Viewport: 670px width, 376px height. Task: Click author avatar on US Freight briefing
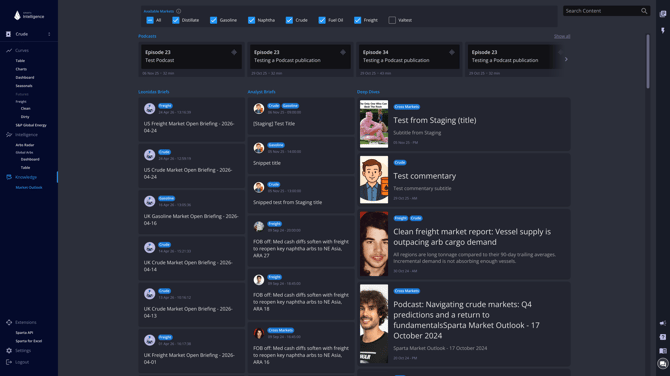(x=150, y=109)
